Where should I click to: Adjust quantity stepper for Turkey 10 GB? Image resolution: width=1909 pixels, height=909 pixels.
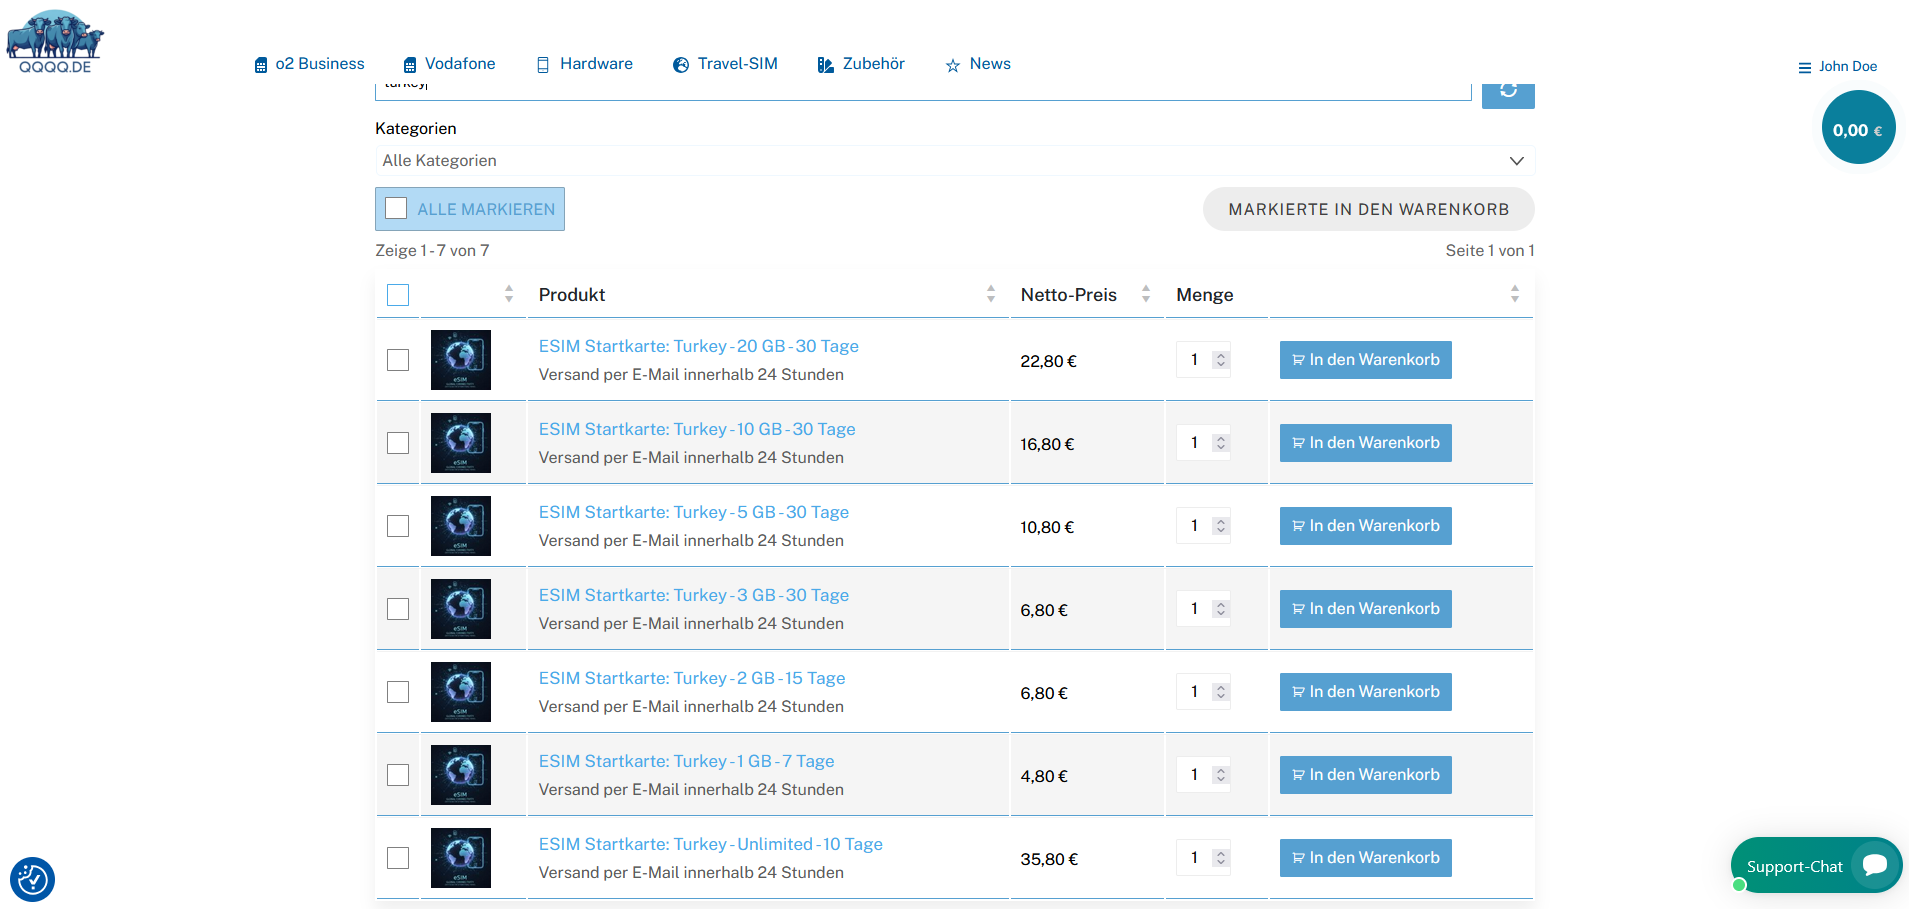coord(1220,443)
